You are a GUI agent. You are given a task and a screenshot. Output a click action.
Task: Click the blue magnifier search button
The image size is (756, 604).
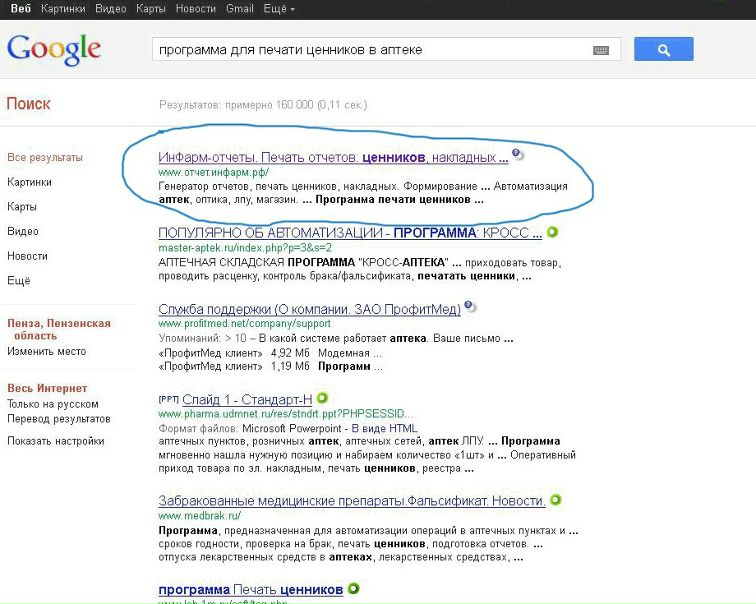point(664,49)
